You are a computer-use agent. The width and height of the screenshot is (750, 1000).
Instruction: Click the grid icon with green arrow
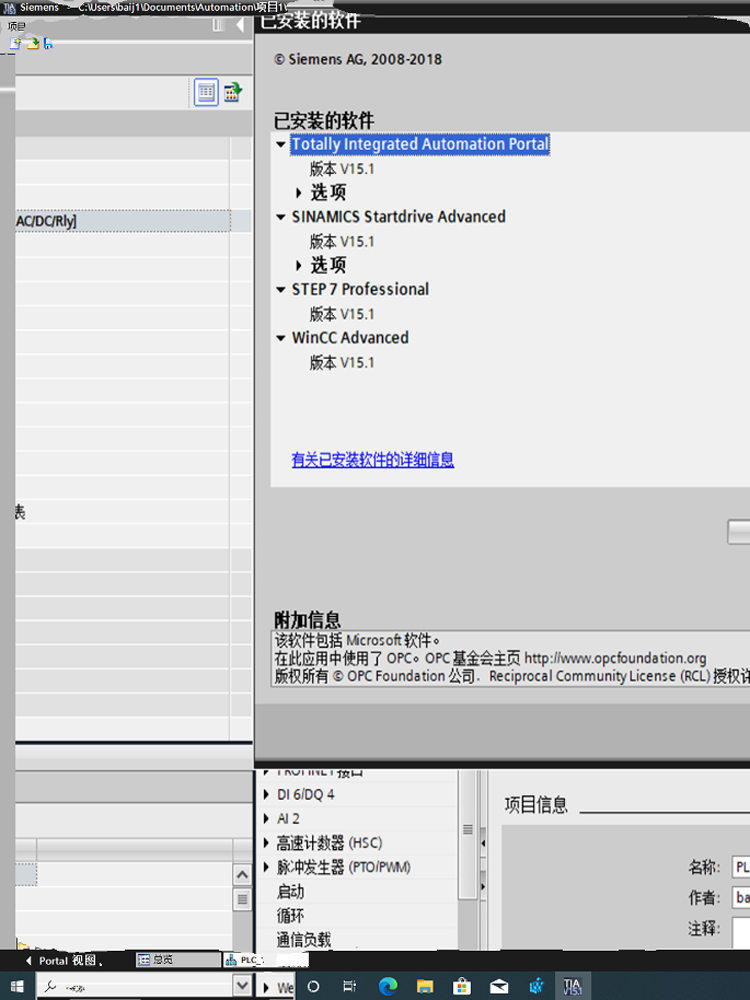point(232,93)
